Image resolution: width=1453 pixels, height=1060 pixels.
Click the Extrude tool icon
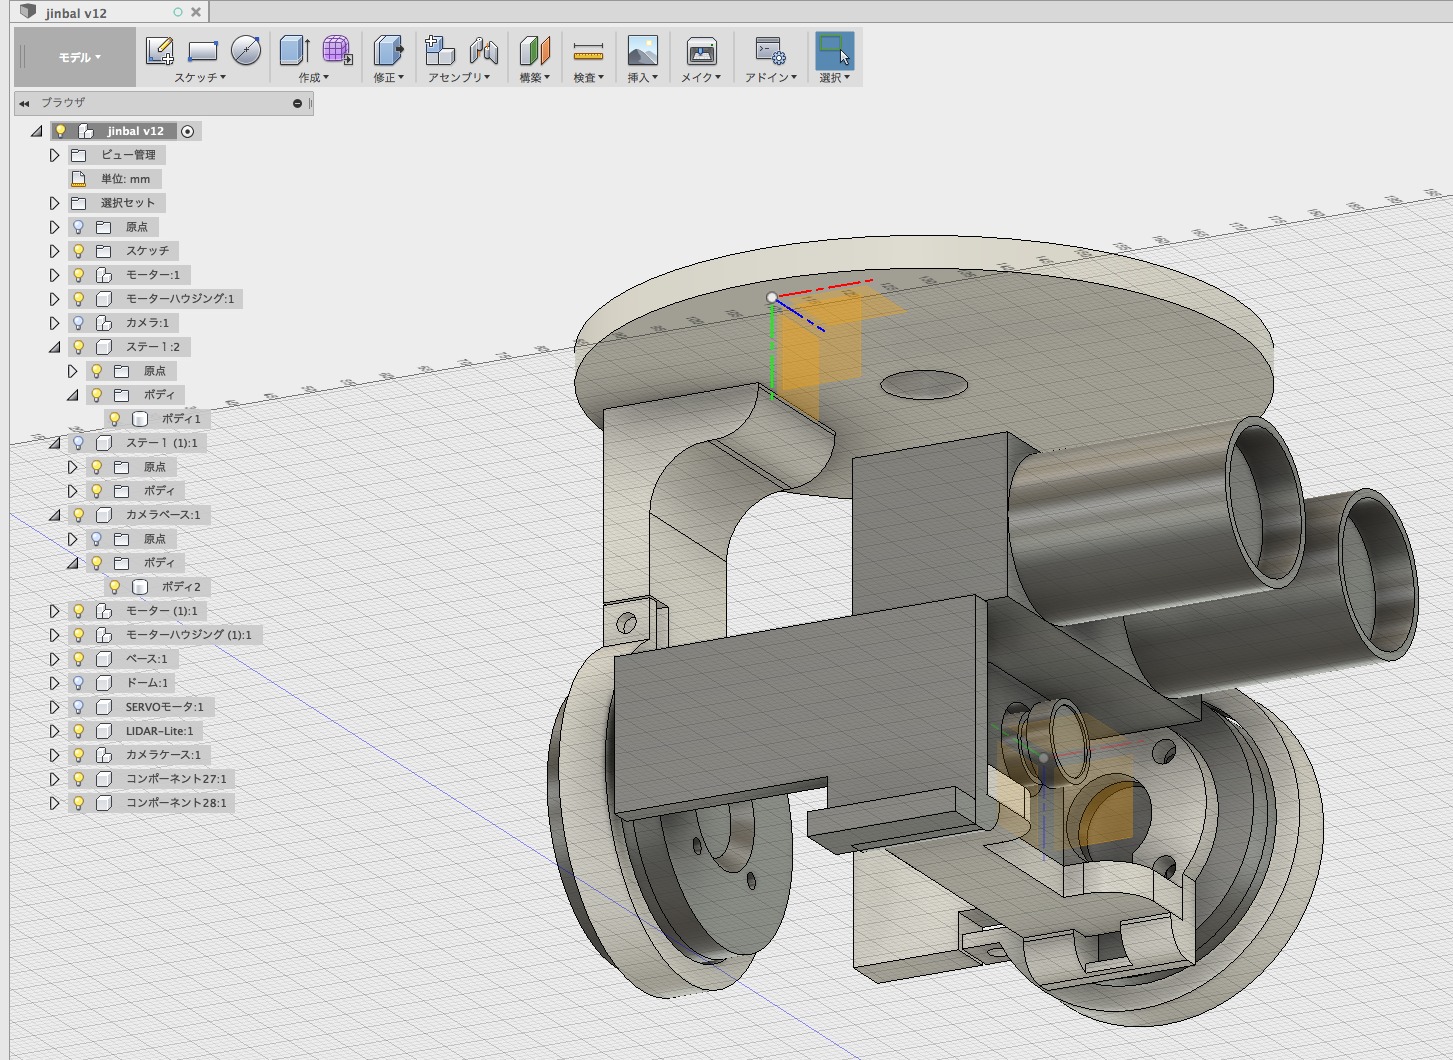click(x=294, y=50)
